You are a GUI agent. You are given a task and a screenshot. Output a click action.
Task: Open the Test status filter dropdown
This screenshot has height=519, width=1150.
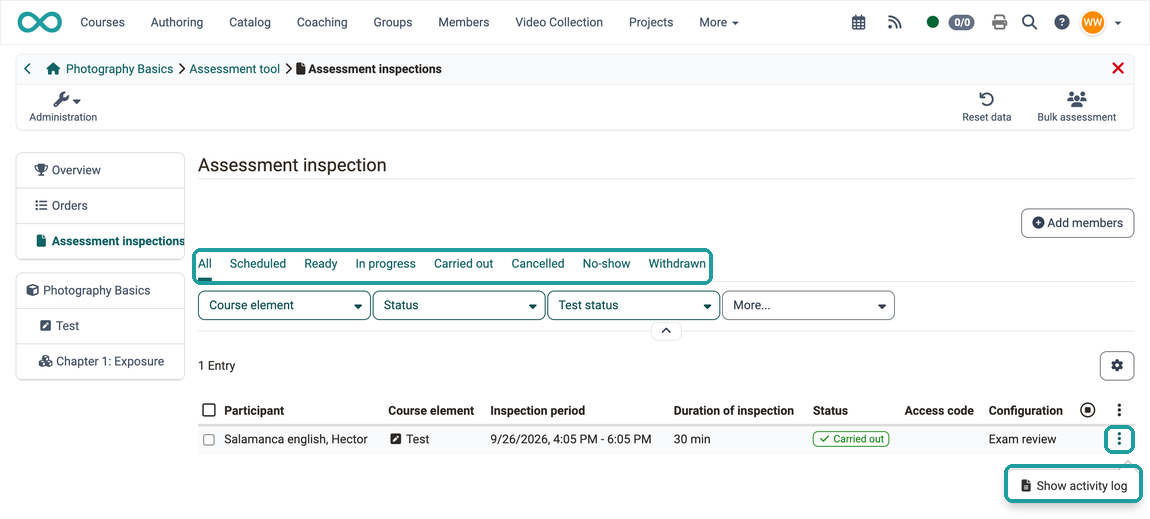pos(634,306)
